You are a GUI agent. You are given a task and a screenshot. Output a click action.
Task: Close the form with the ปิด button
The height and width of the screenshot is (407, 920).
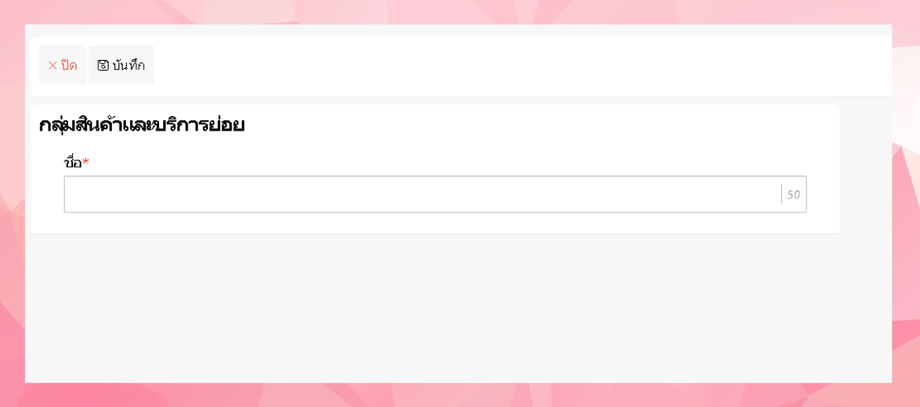tap(62, 65)
